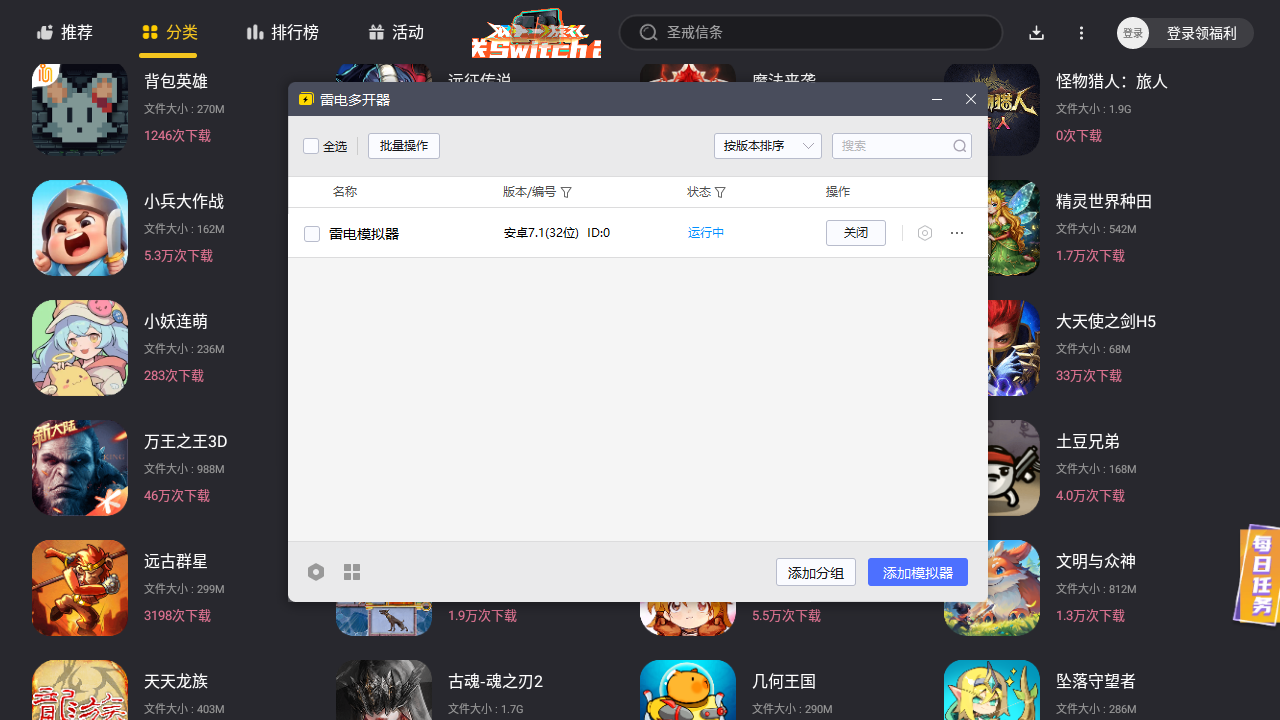
Task: Open the vertical three-dot menu in top bar
Action: [1081, 32]
